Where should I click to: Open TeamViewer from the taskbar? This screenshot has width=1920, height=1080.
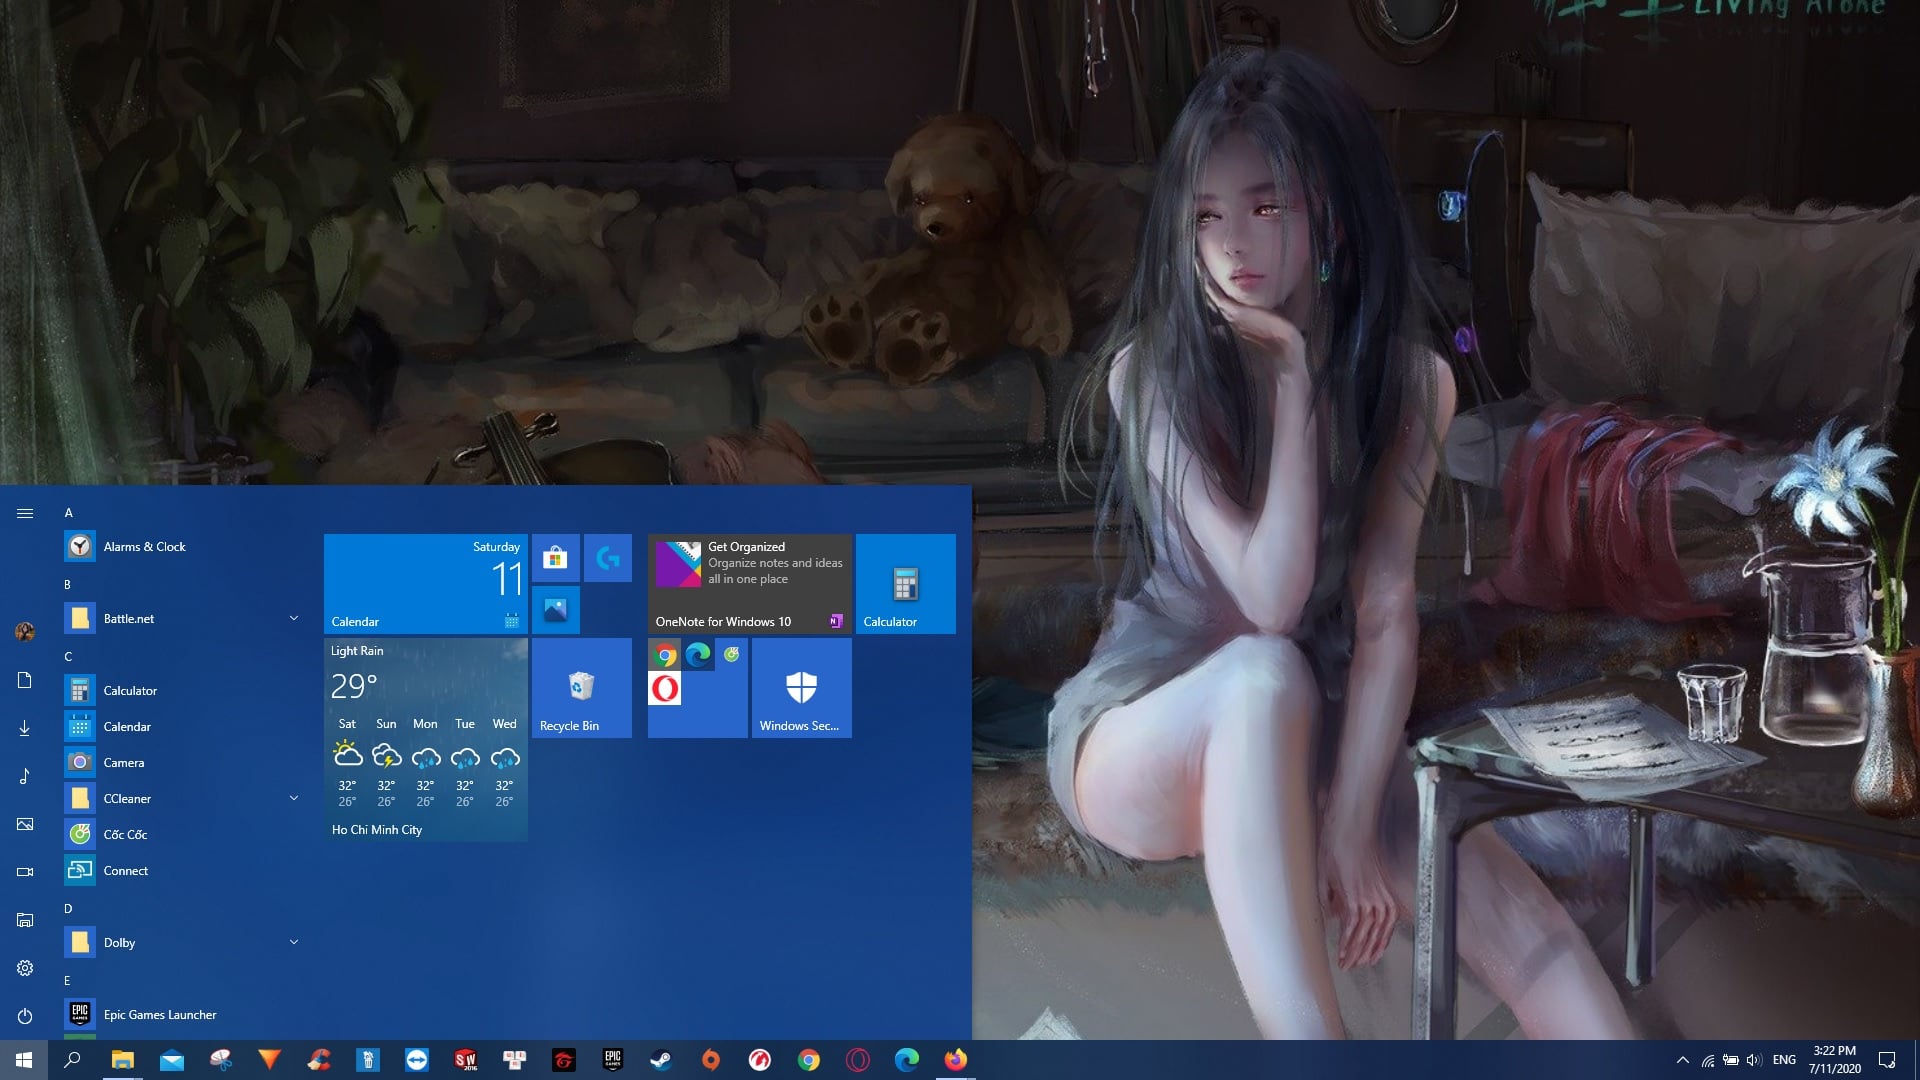[x=417, y=1060]
